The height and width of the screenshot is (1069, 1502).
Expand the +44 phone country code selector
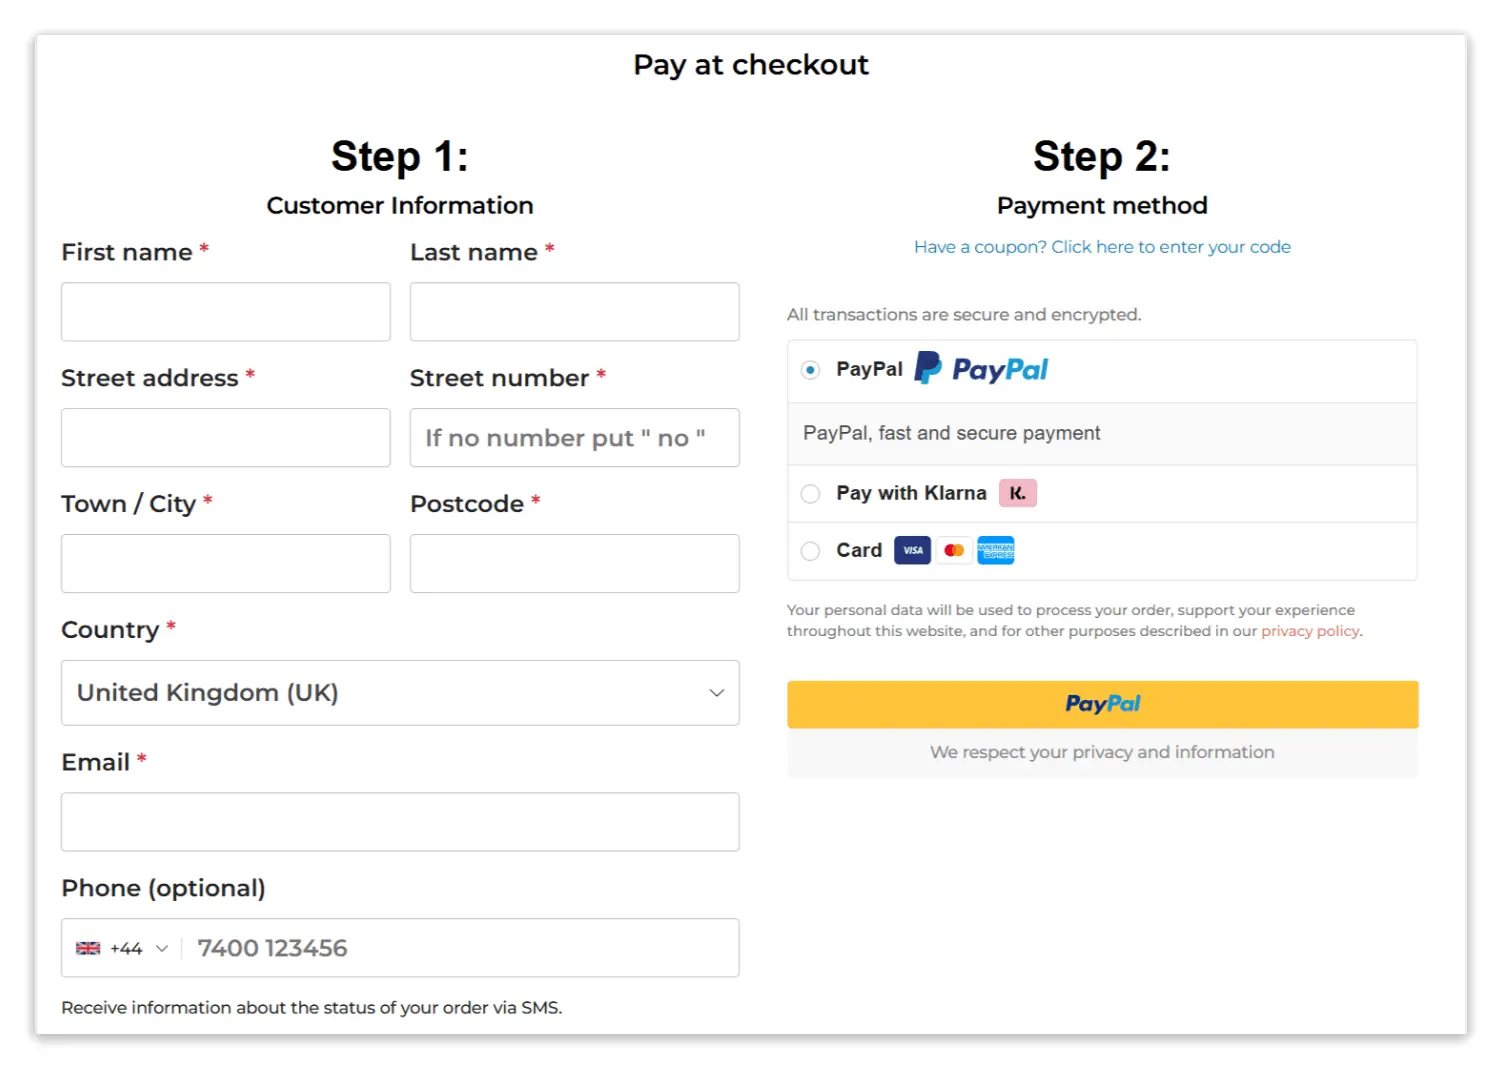click(122, 948)
